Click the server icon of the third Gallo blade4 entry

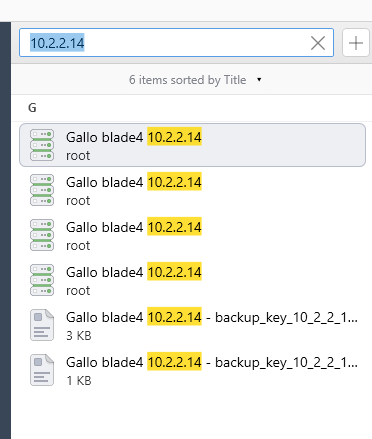pos(42,235)
